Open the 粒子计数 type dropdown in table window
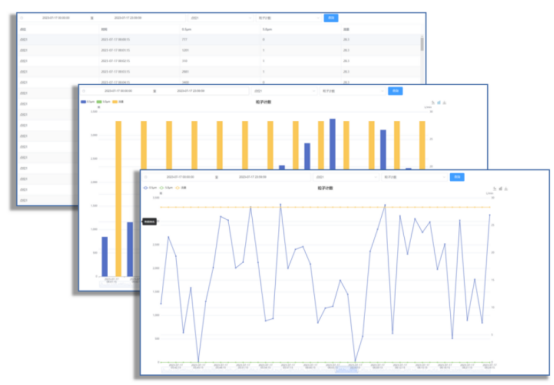Viewport: 554px width, 385px height. click(x=289, y=18)
